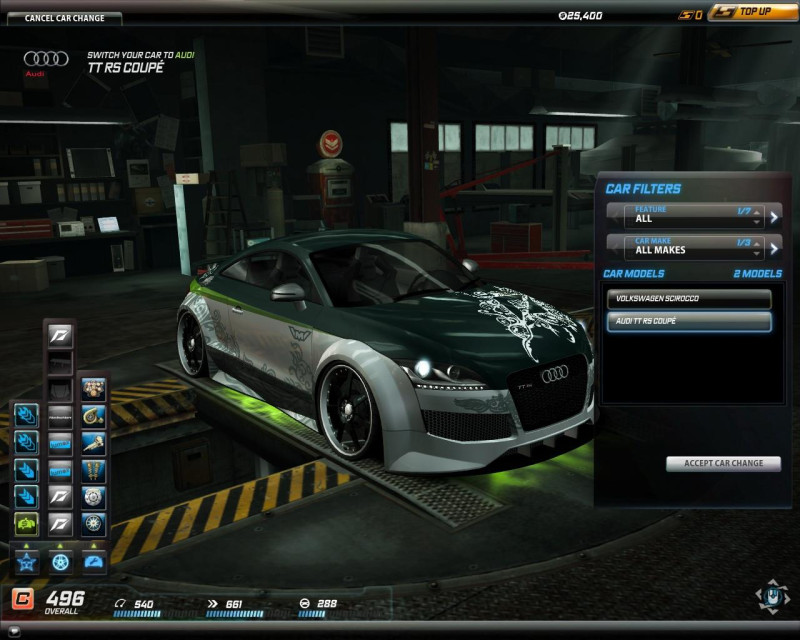Select the second blue flame skill mod
Viewport: 800px width, 640px height.
pos(27,442)
